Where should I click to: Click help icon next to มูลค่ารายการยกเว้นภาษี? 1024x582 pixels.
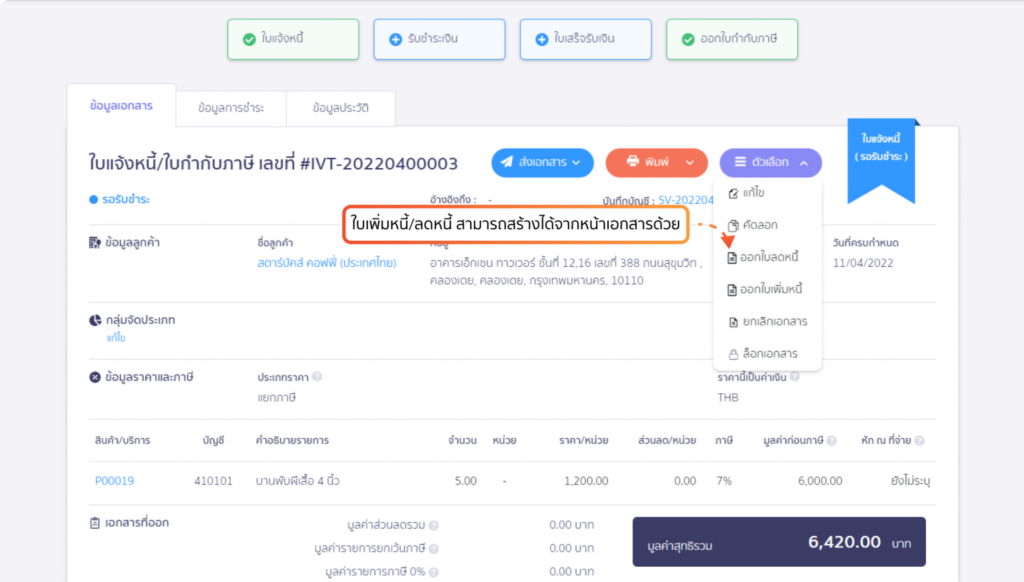pos(434,549)
